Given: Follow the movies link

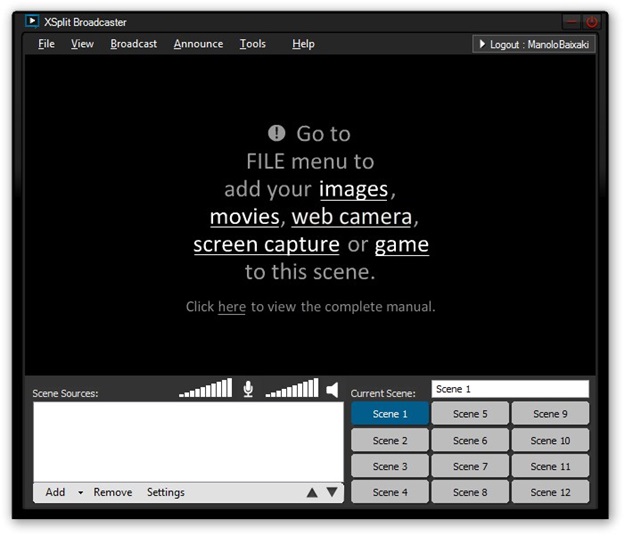Looking at the screenshot, I should click(x=245, y=217).
